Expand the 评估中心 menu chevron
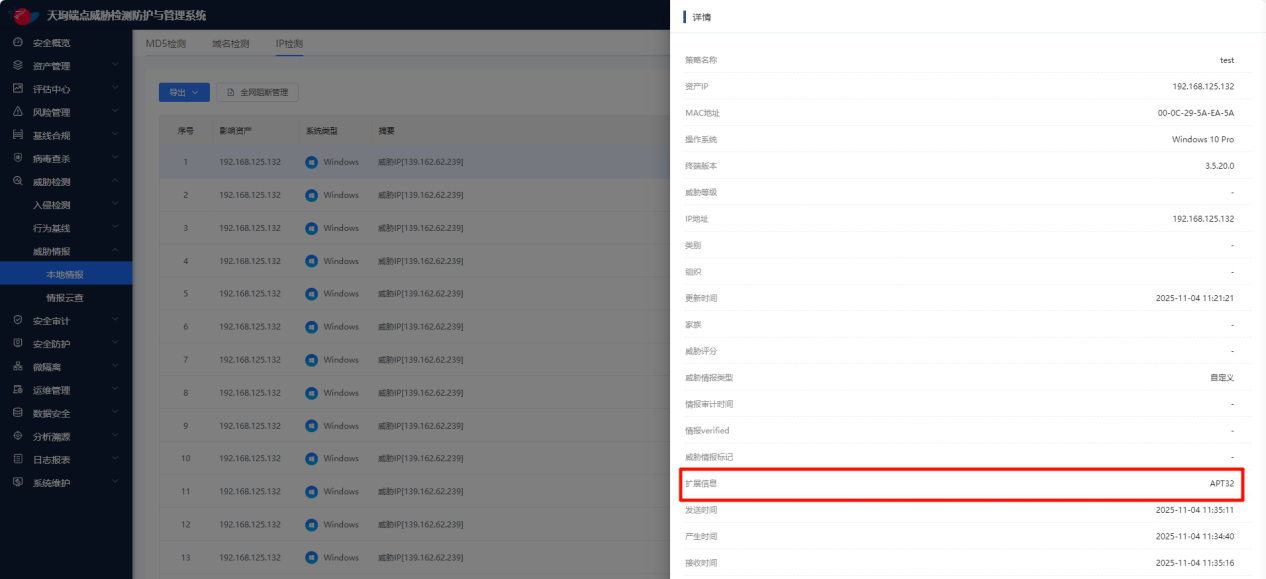 tap(115, 89)
